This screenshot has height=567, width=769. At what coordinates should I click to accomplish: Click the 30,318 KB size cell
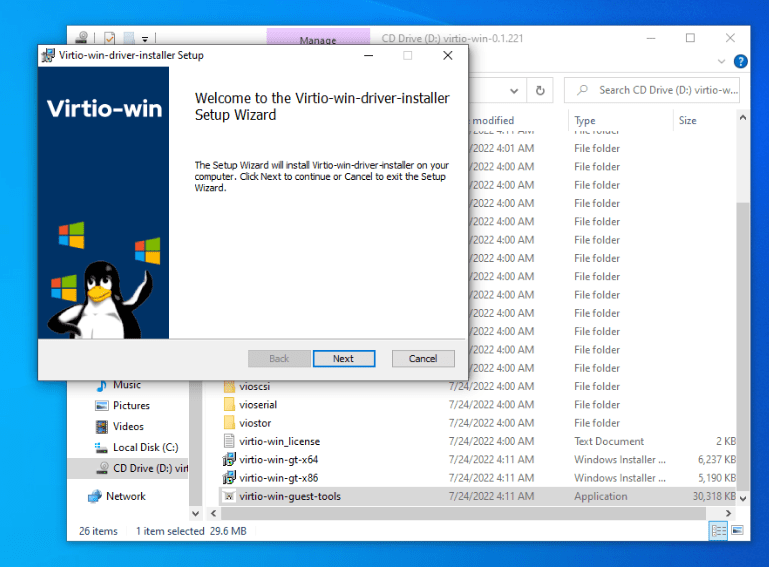[714, 496]
